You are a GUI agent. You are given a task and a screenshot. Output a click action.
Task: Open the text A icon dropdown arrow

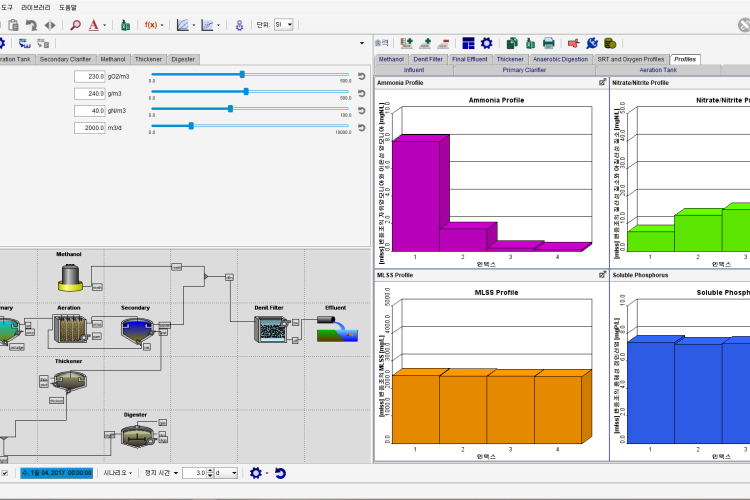(x=104, y=25)
